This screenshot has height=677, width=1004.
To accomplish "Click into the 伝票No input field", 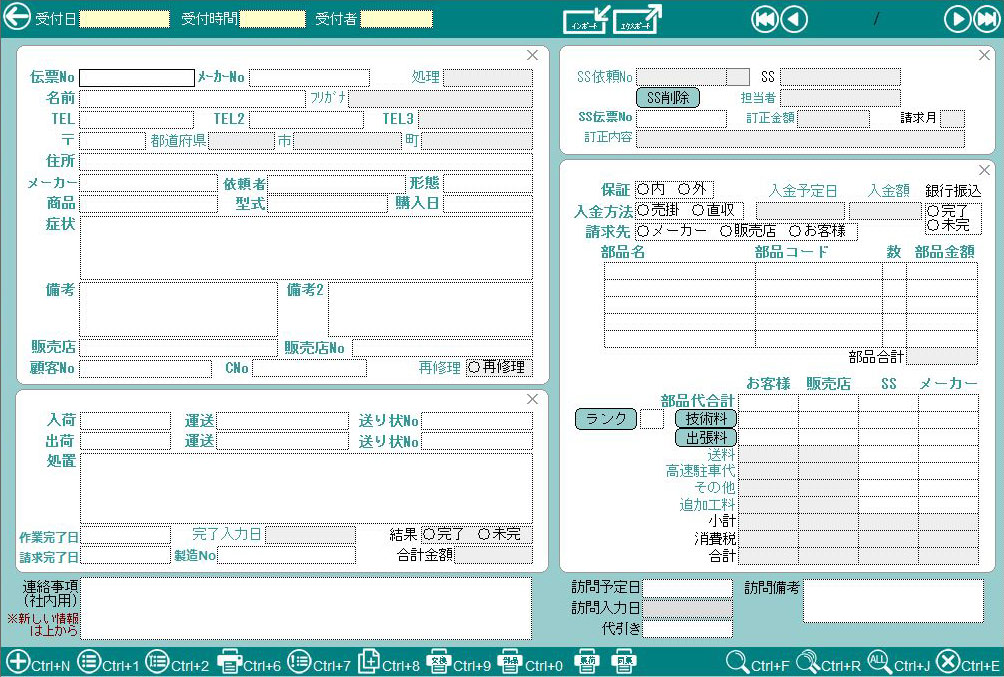I will [137, 78].
